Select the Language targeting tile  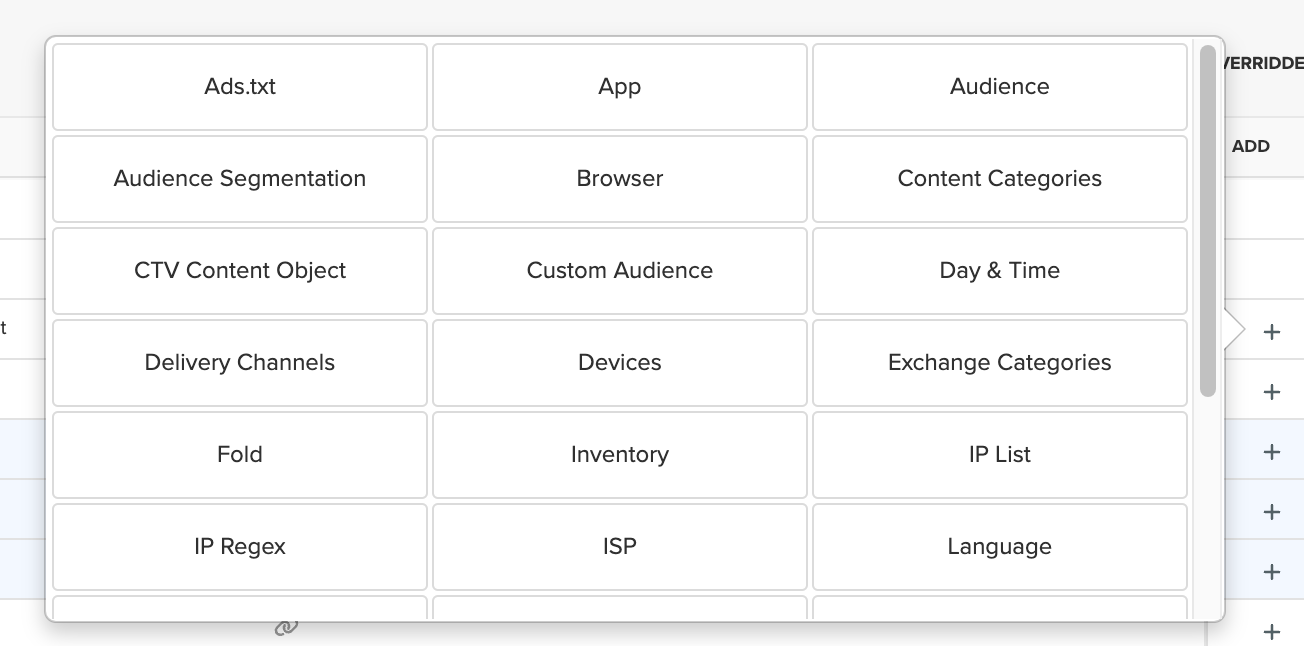[x=1000, y=547]
